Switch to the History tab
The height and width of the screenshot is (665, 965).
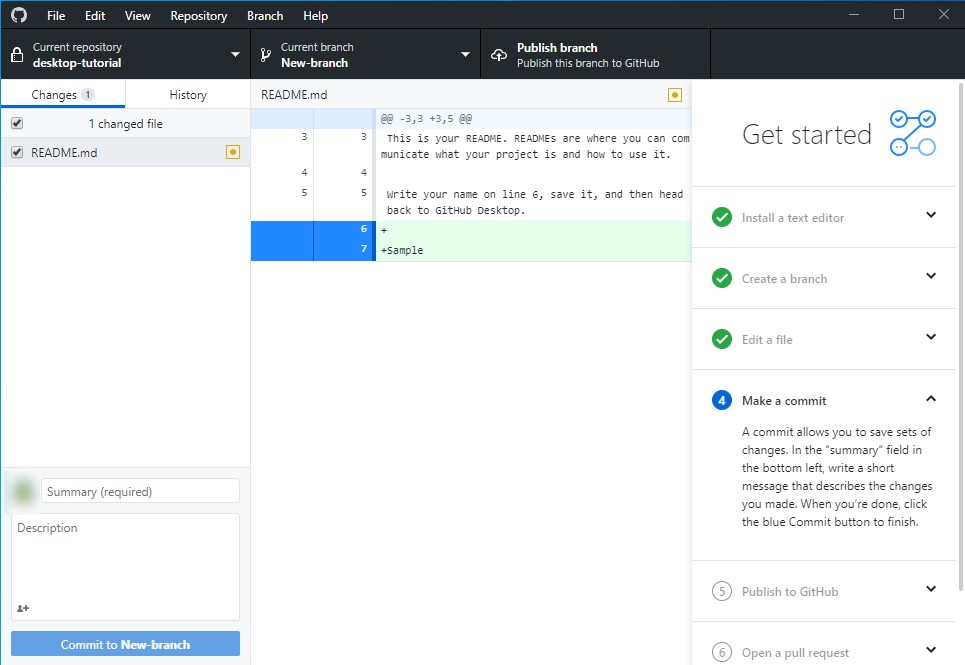[x=187, y=94]
